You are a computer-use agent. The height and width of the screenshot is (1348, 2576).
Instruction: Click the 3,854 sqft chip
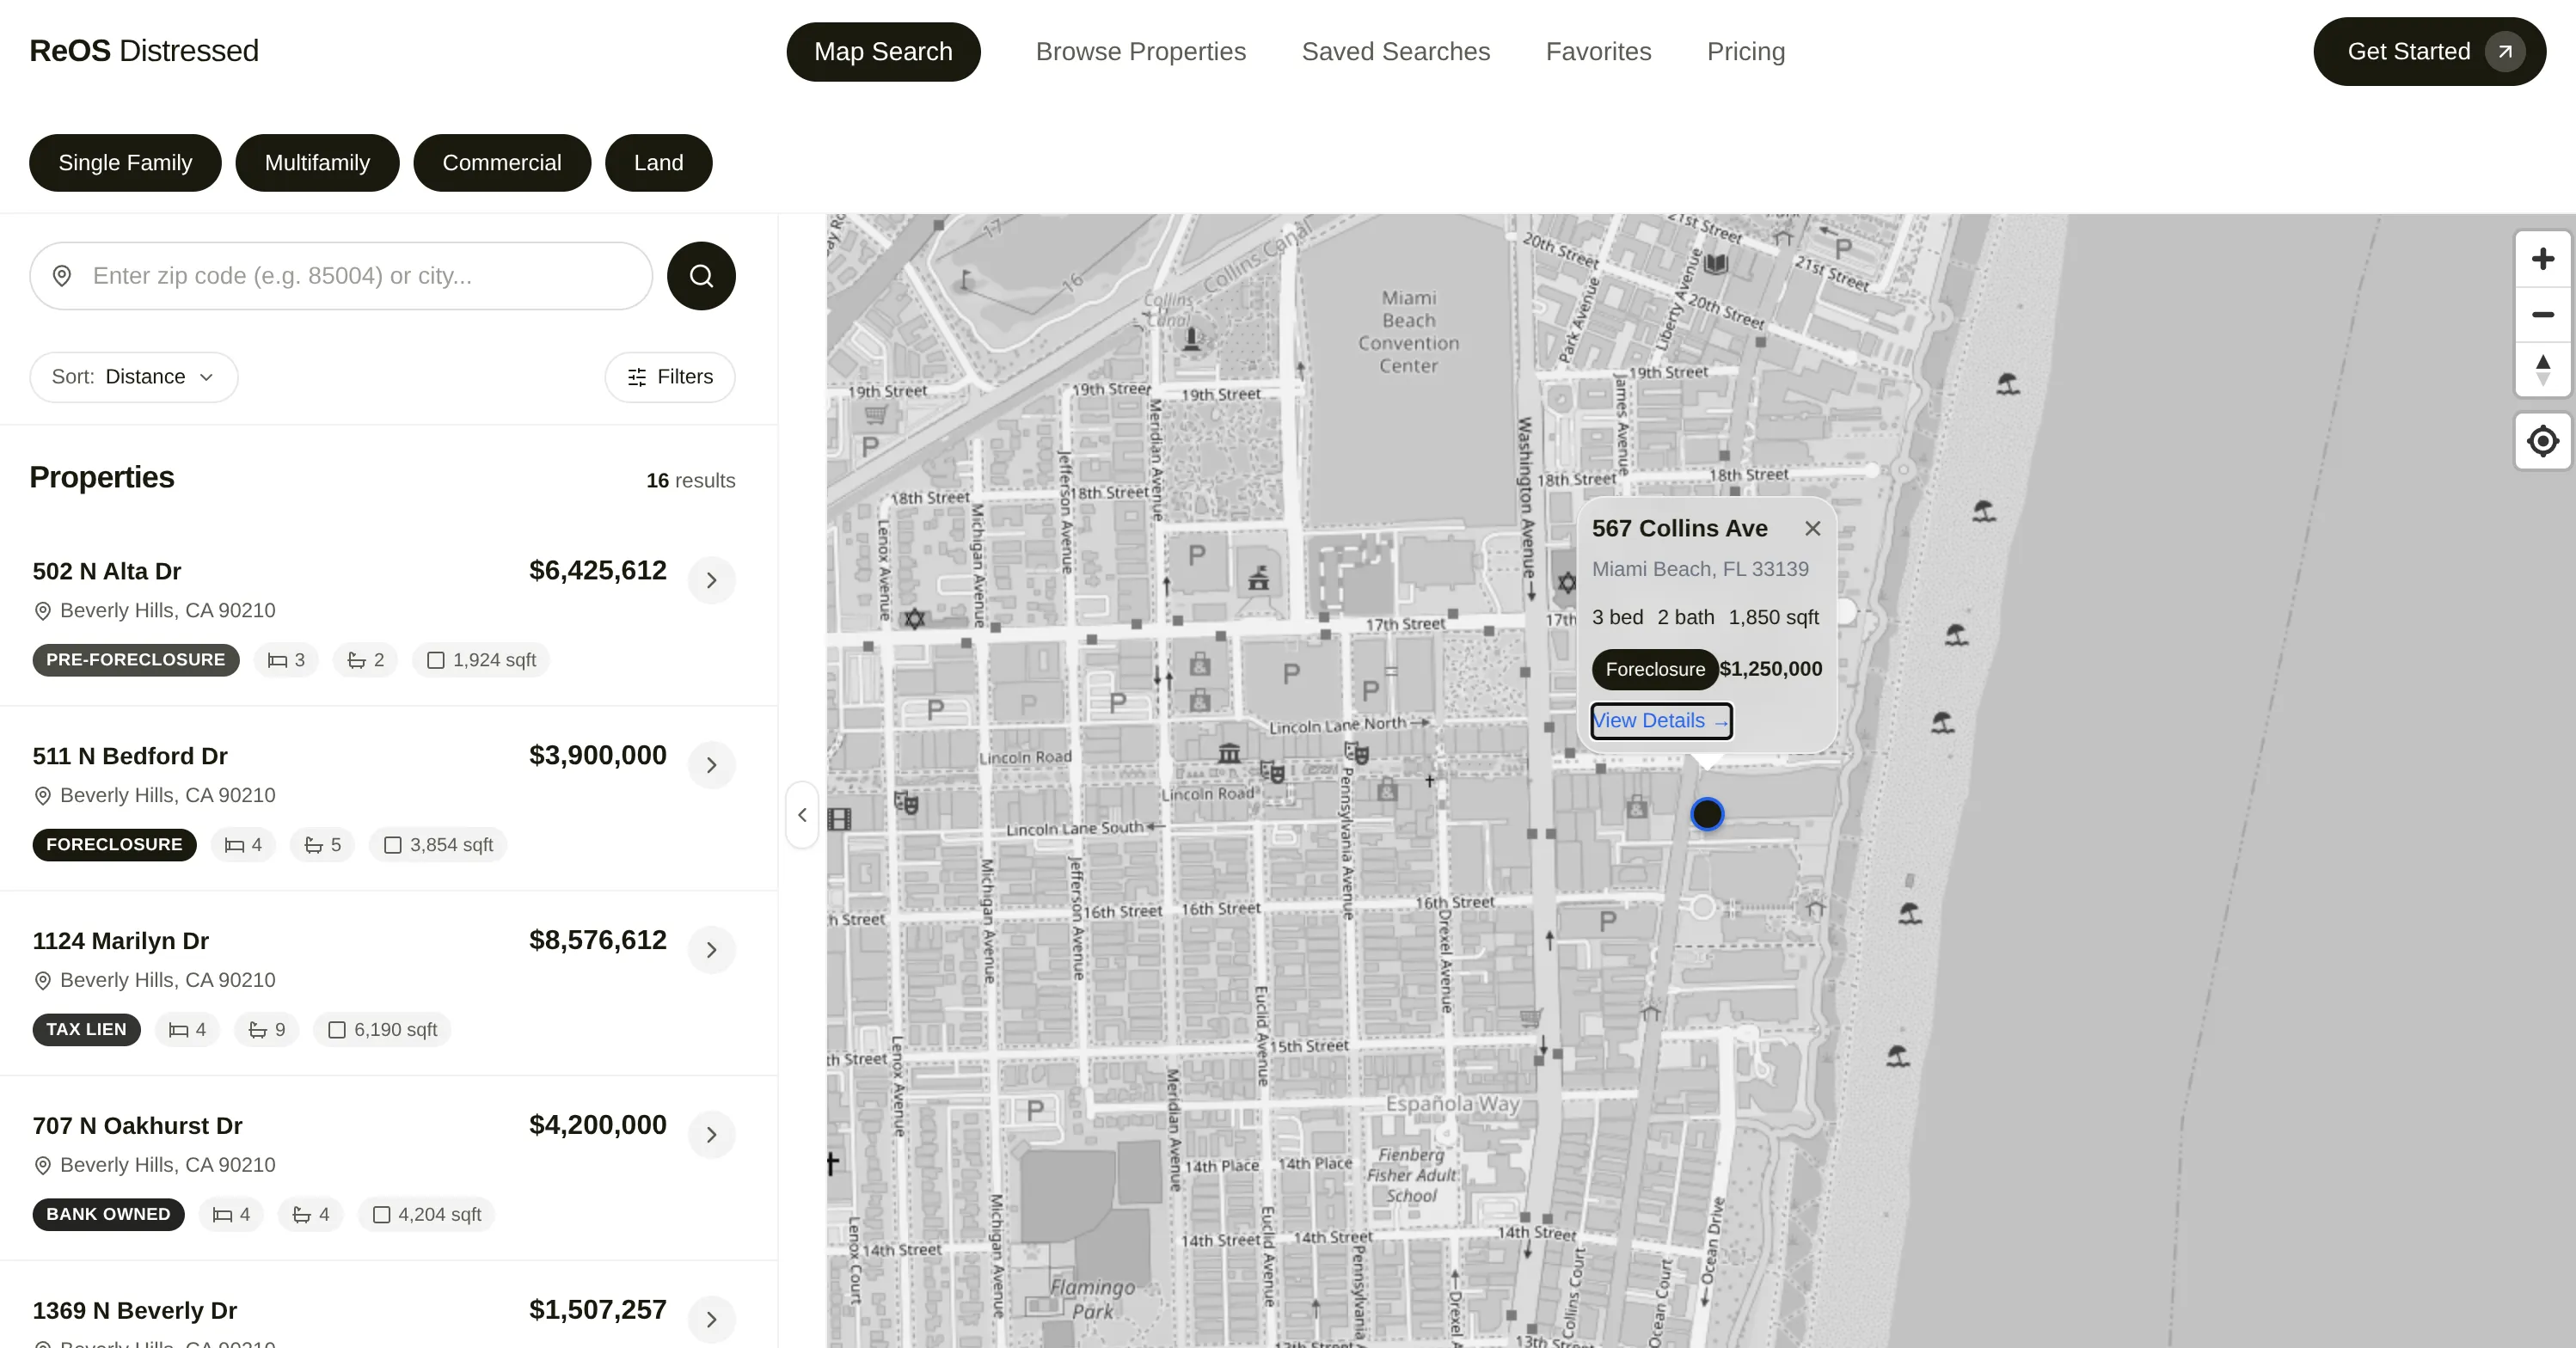[x=439, y=845]
